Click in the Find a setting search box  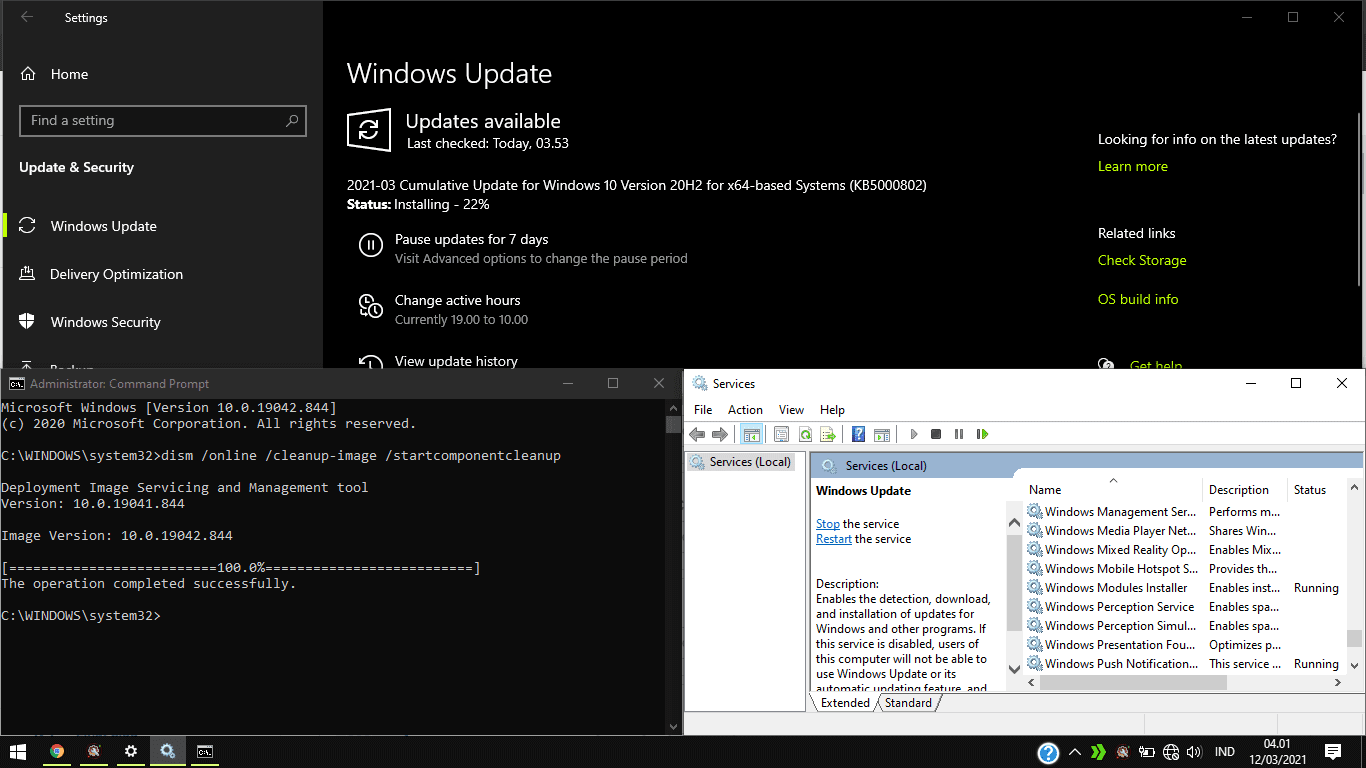click(163, 121)
